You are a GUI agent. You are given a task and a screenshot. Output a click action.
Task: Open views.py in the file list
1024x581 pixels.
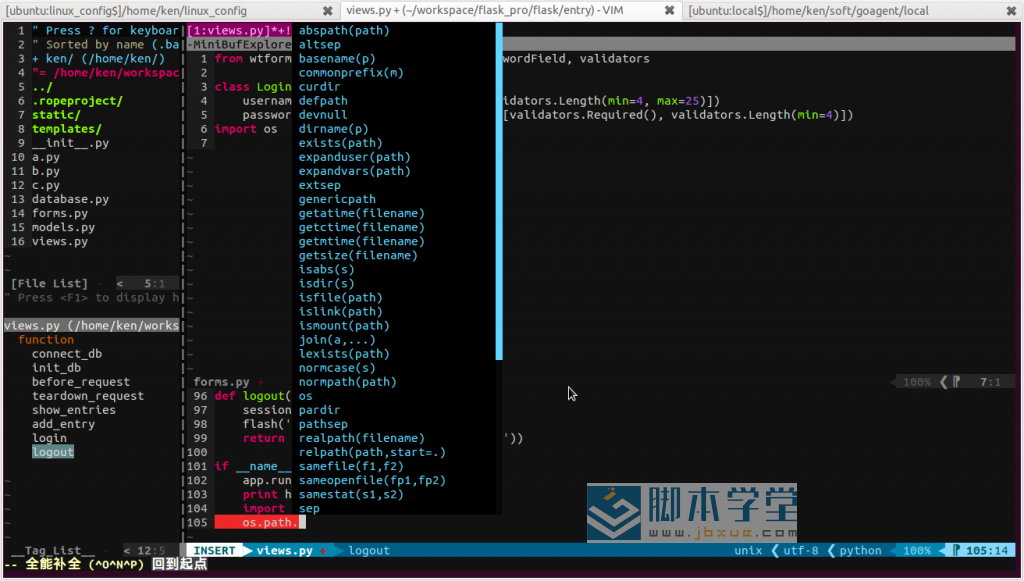pos(59,241)
